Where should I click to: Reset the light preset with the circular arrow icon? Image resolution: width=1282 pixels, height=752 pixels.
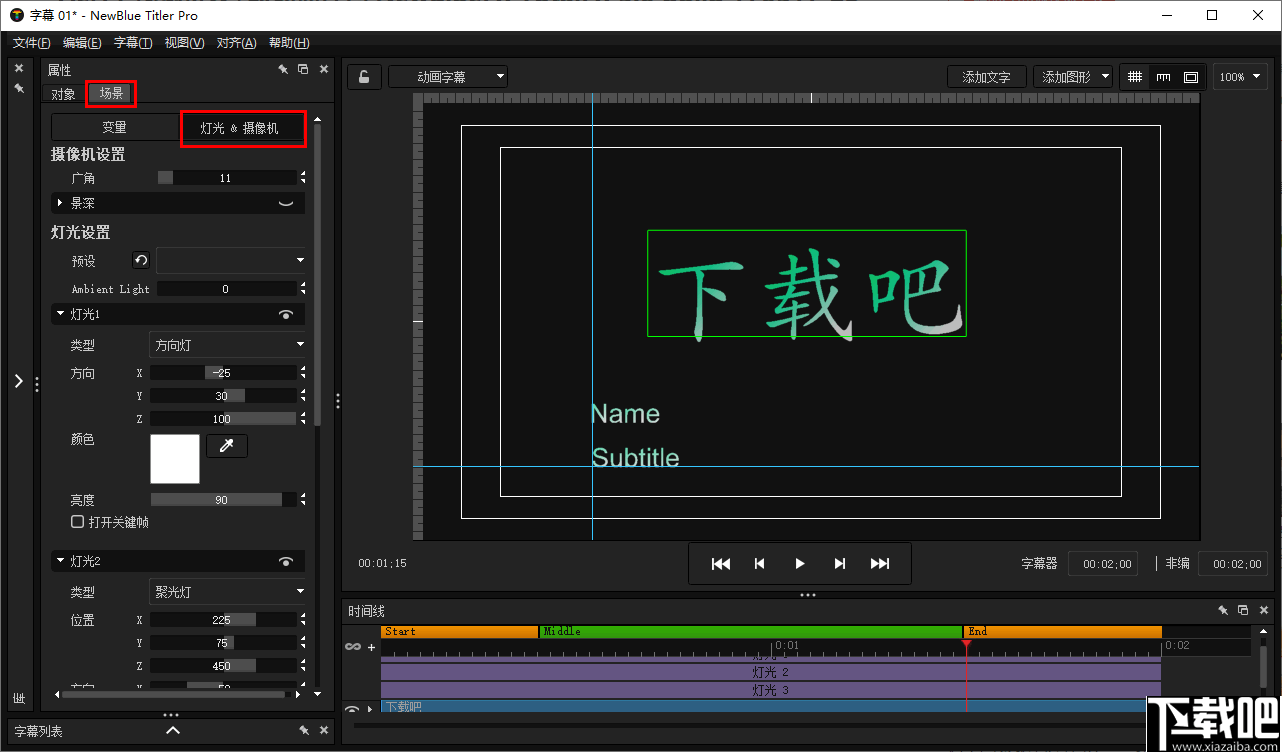click(140, 260)
